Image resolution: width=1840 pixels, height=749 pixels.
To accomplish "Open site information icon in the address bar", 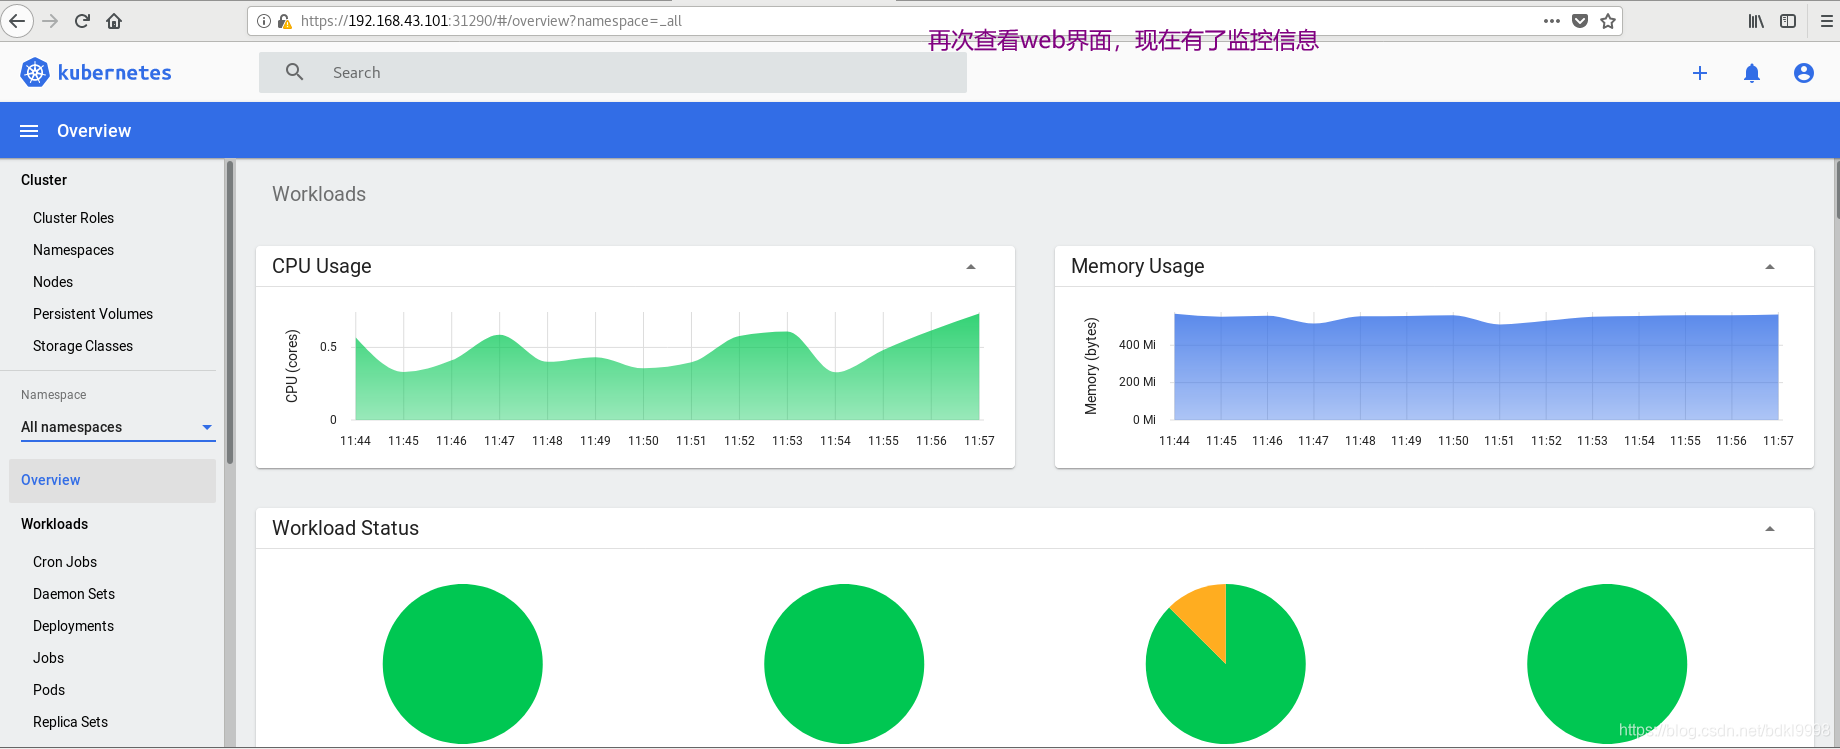I will point(264,21).
